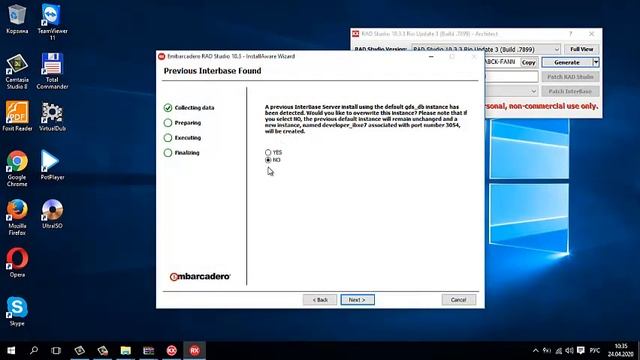Click the keygen window help question mark
The height and width of the screenshot is (360, 640).
pyautogui.click(x=571, y=34)
